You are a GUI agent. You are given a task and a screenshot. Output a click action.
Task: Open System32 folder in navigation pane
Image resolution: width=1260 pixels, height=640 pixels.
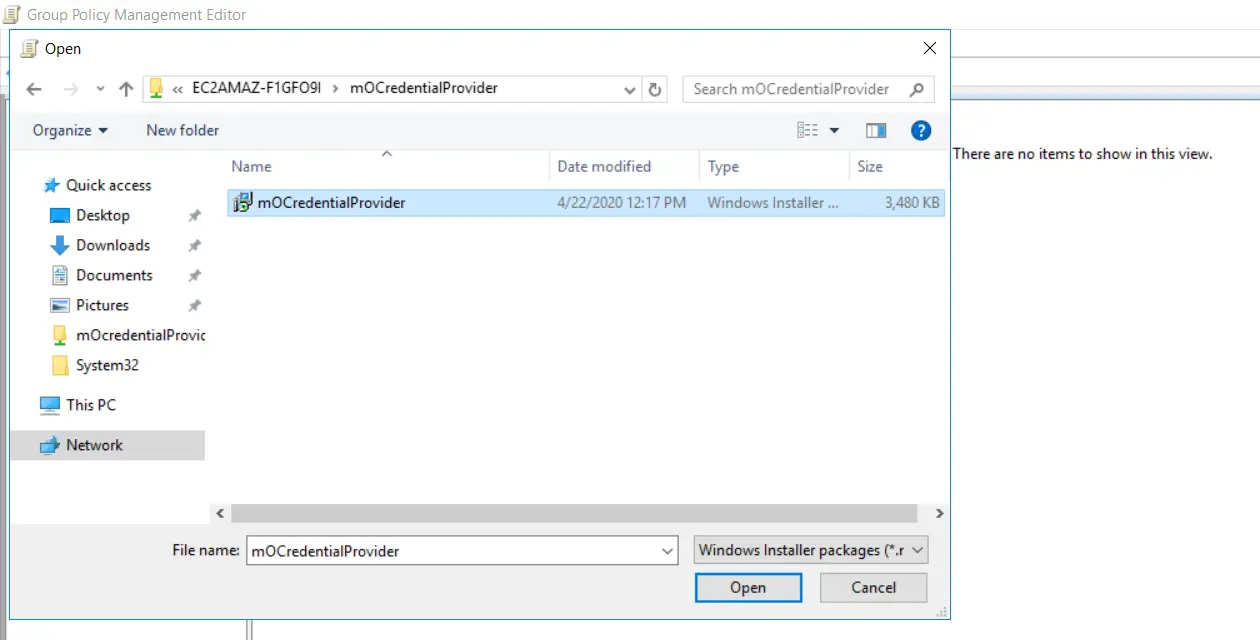[107, 365]
